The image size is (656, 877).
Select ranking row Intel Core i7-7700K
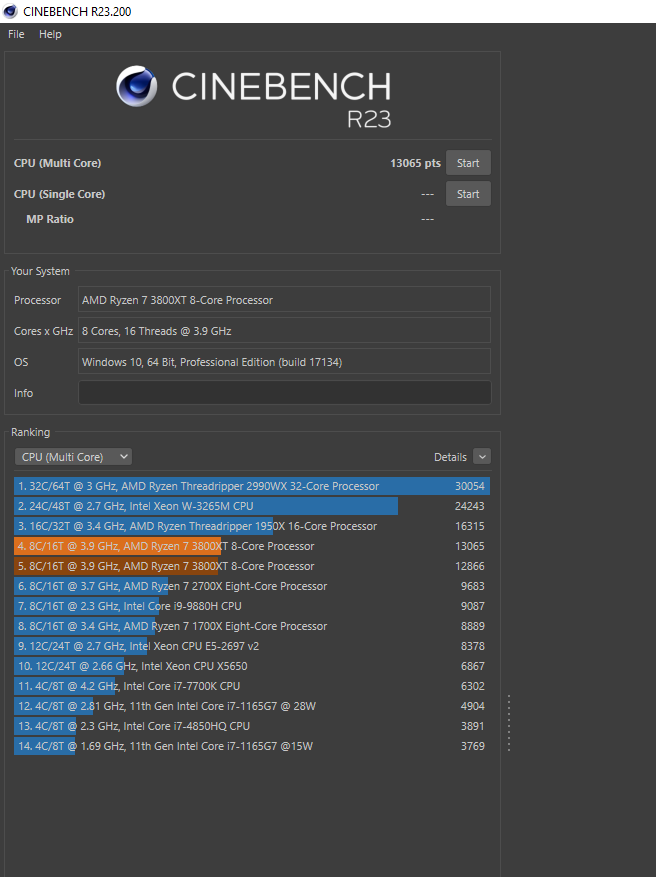(x=252, y=686)
